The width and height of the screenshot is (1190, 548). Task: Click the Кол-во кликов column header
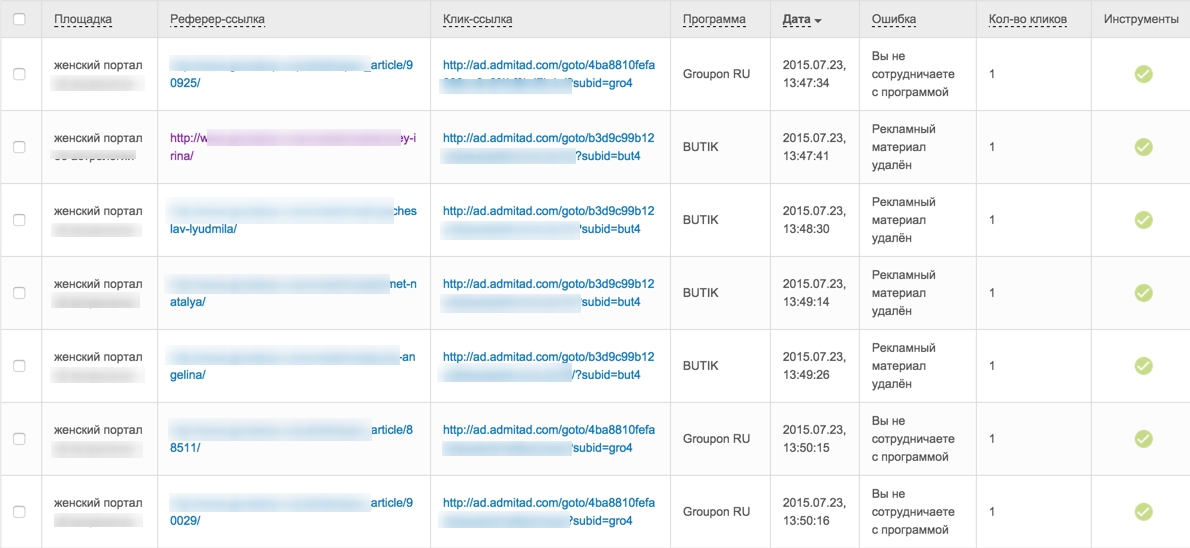pyautogui.click(x=1028, y=19)
